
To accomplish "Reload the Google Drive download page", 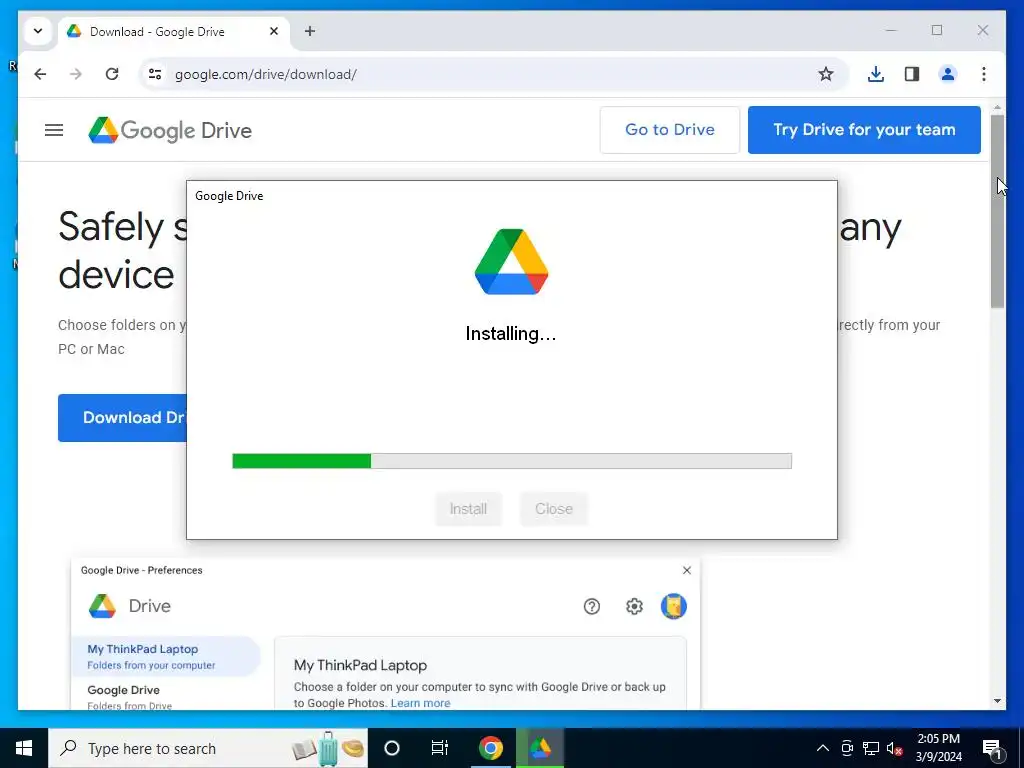I will tap(112, 74).
